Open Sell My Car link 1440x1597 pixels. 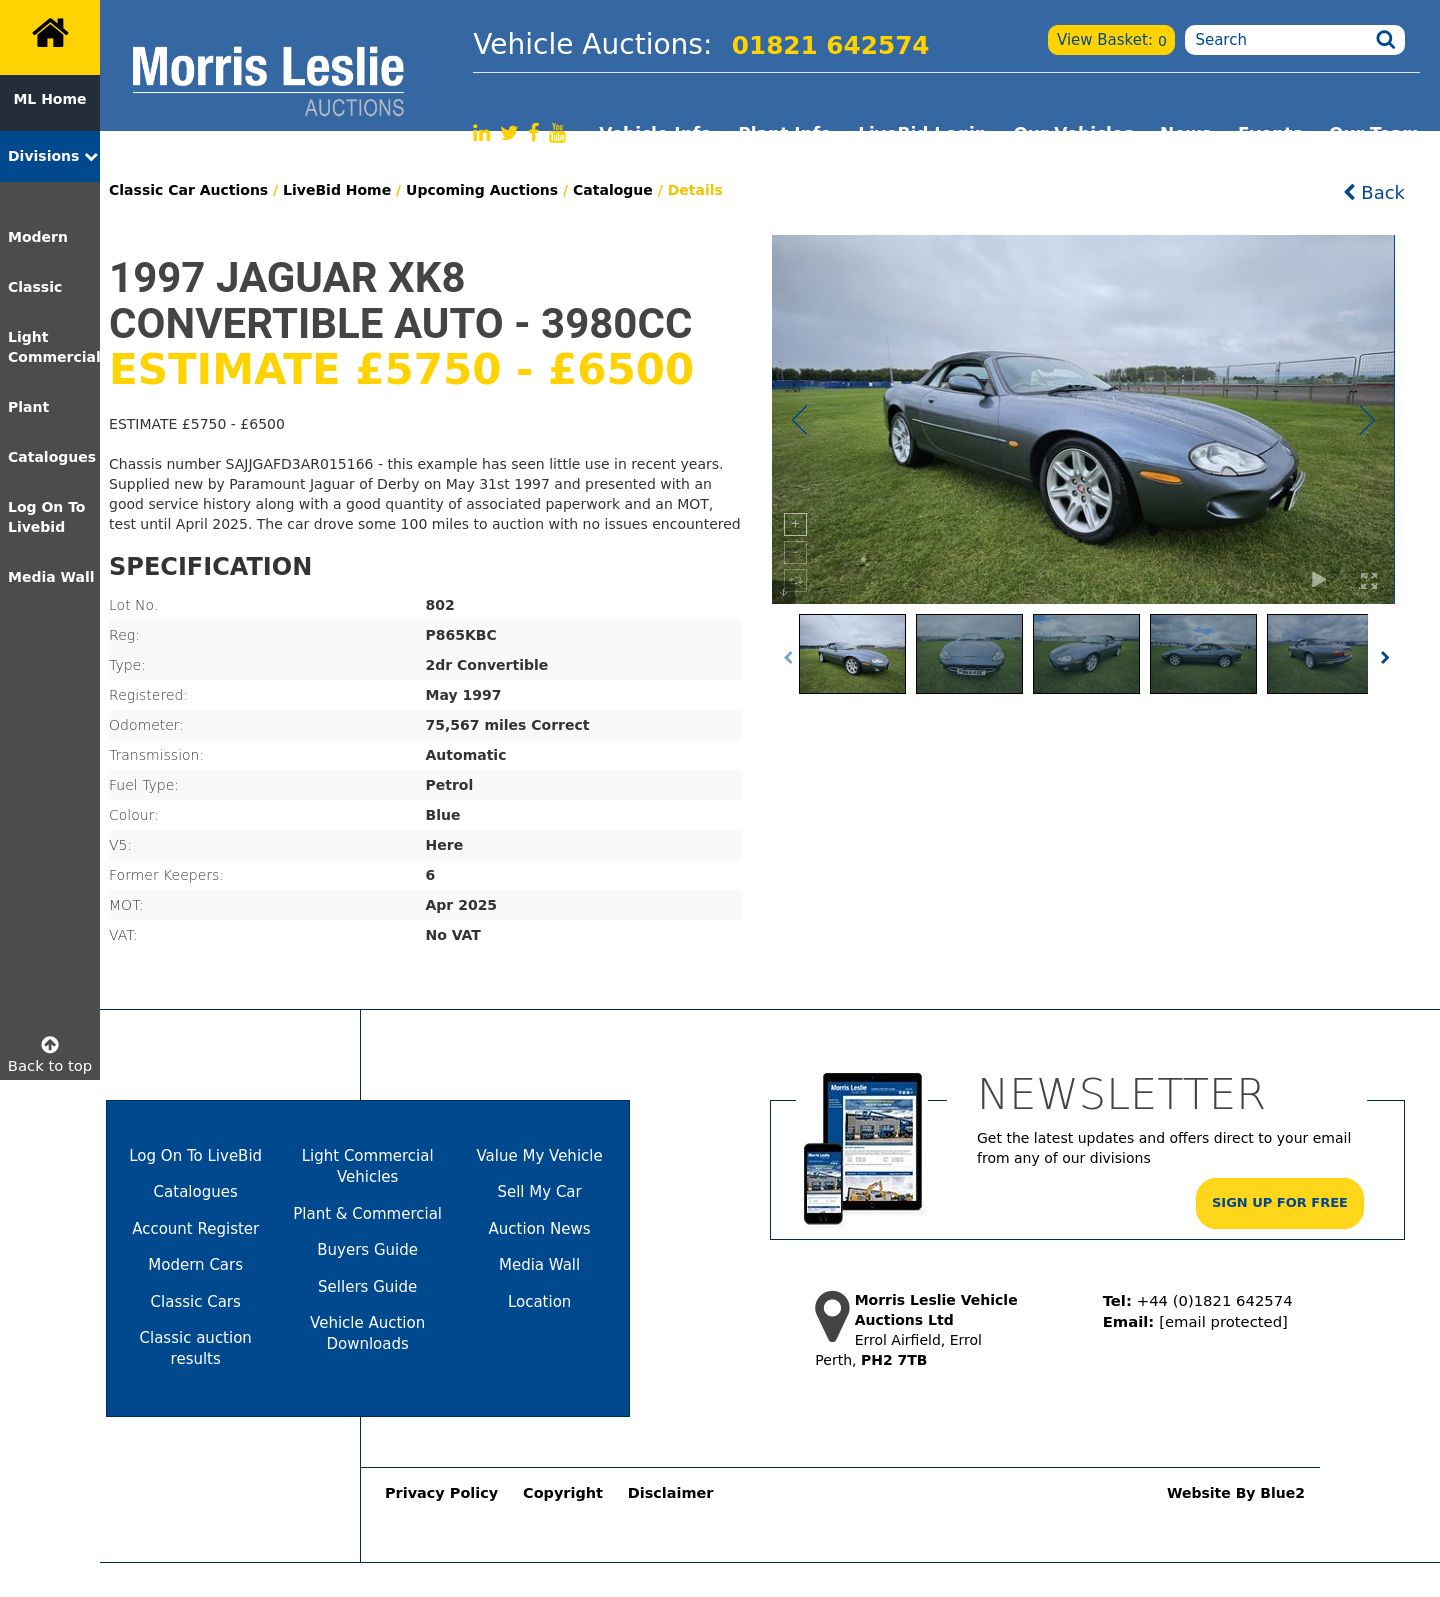[x=540, y=1192]
